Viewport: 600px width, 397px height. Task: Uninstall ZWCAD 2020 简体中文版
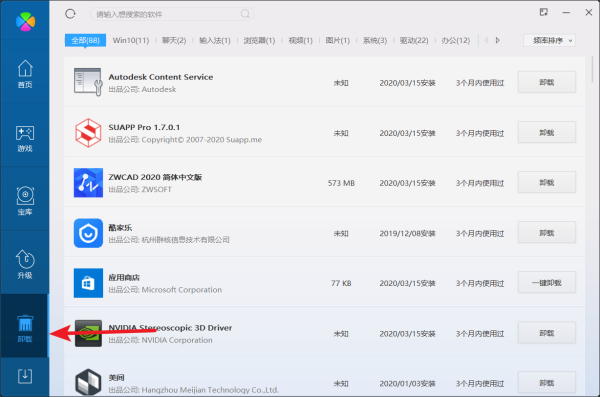[x=546, y=182]
